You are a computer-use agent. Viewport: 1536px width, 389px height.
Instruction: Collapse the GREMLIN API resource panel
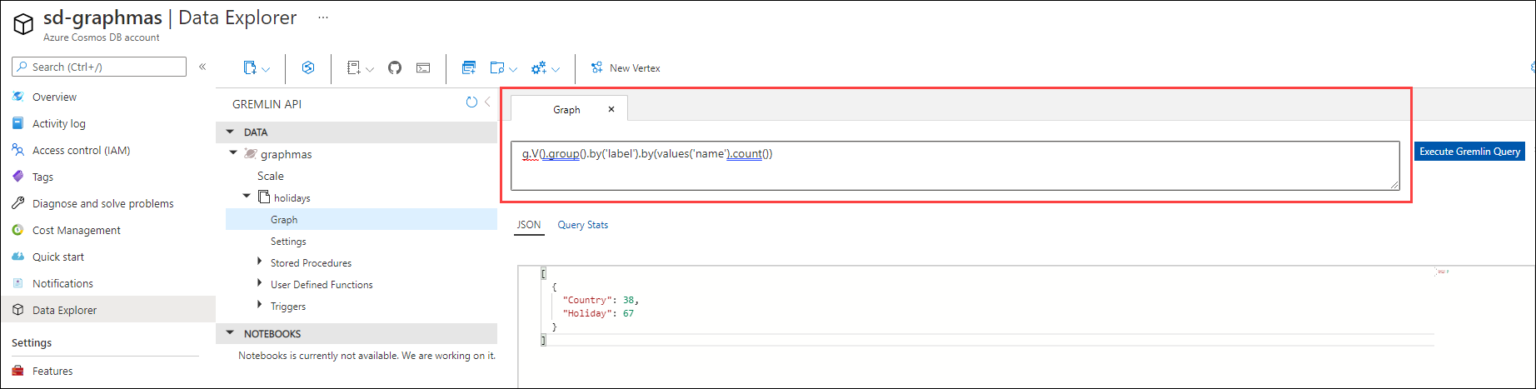click(488, 102)
